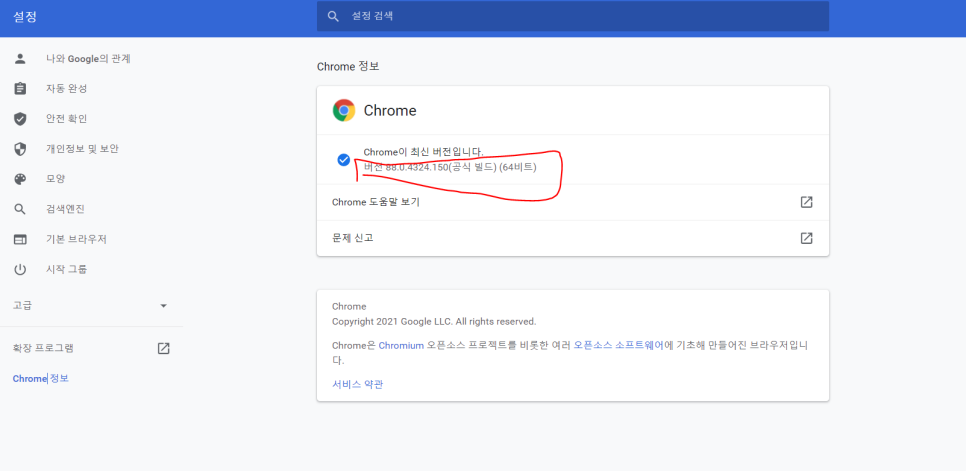Click the magnifier icon beside 검색엔진
This screenshot has height=471, width=966.
tap(20, 209)
